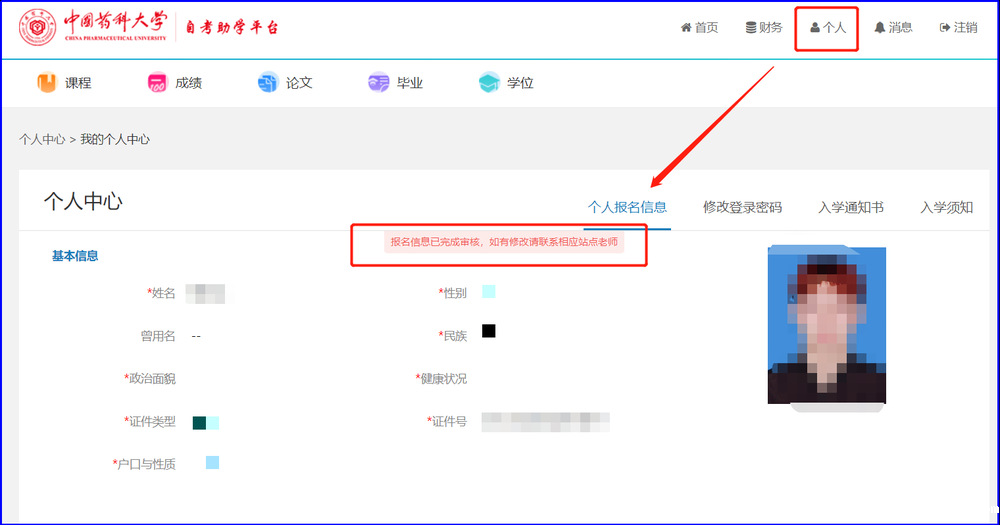This screenshot has width=1000, height=525.
Task: Open the 入学须知 tab
Action: point(946,208)
